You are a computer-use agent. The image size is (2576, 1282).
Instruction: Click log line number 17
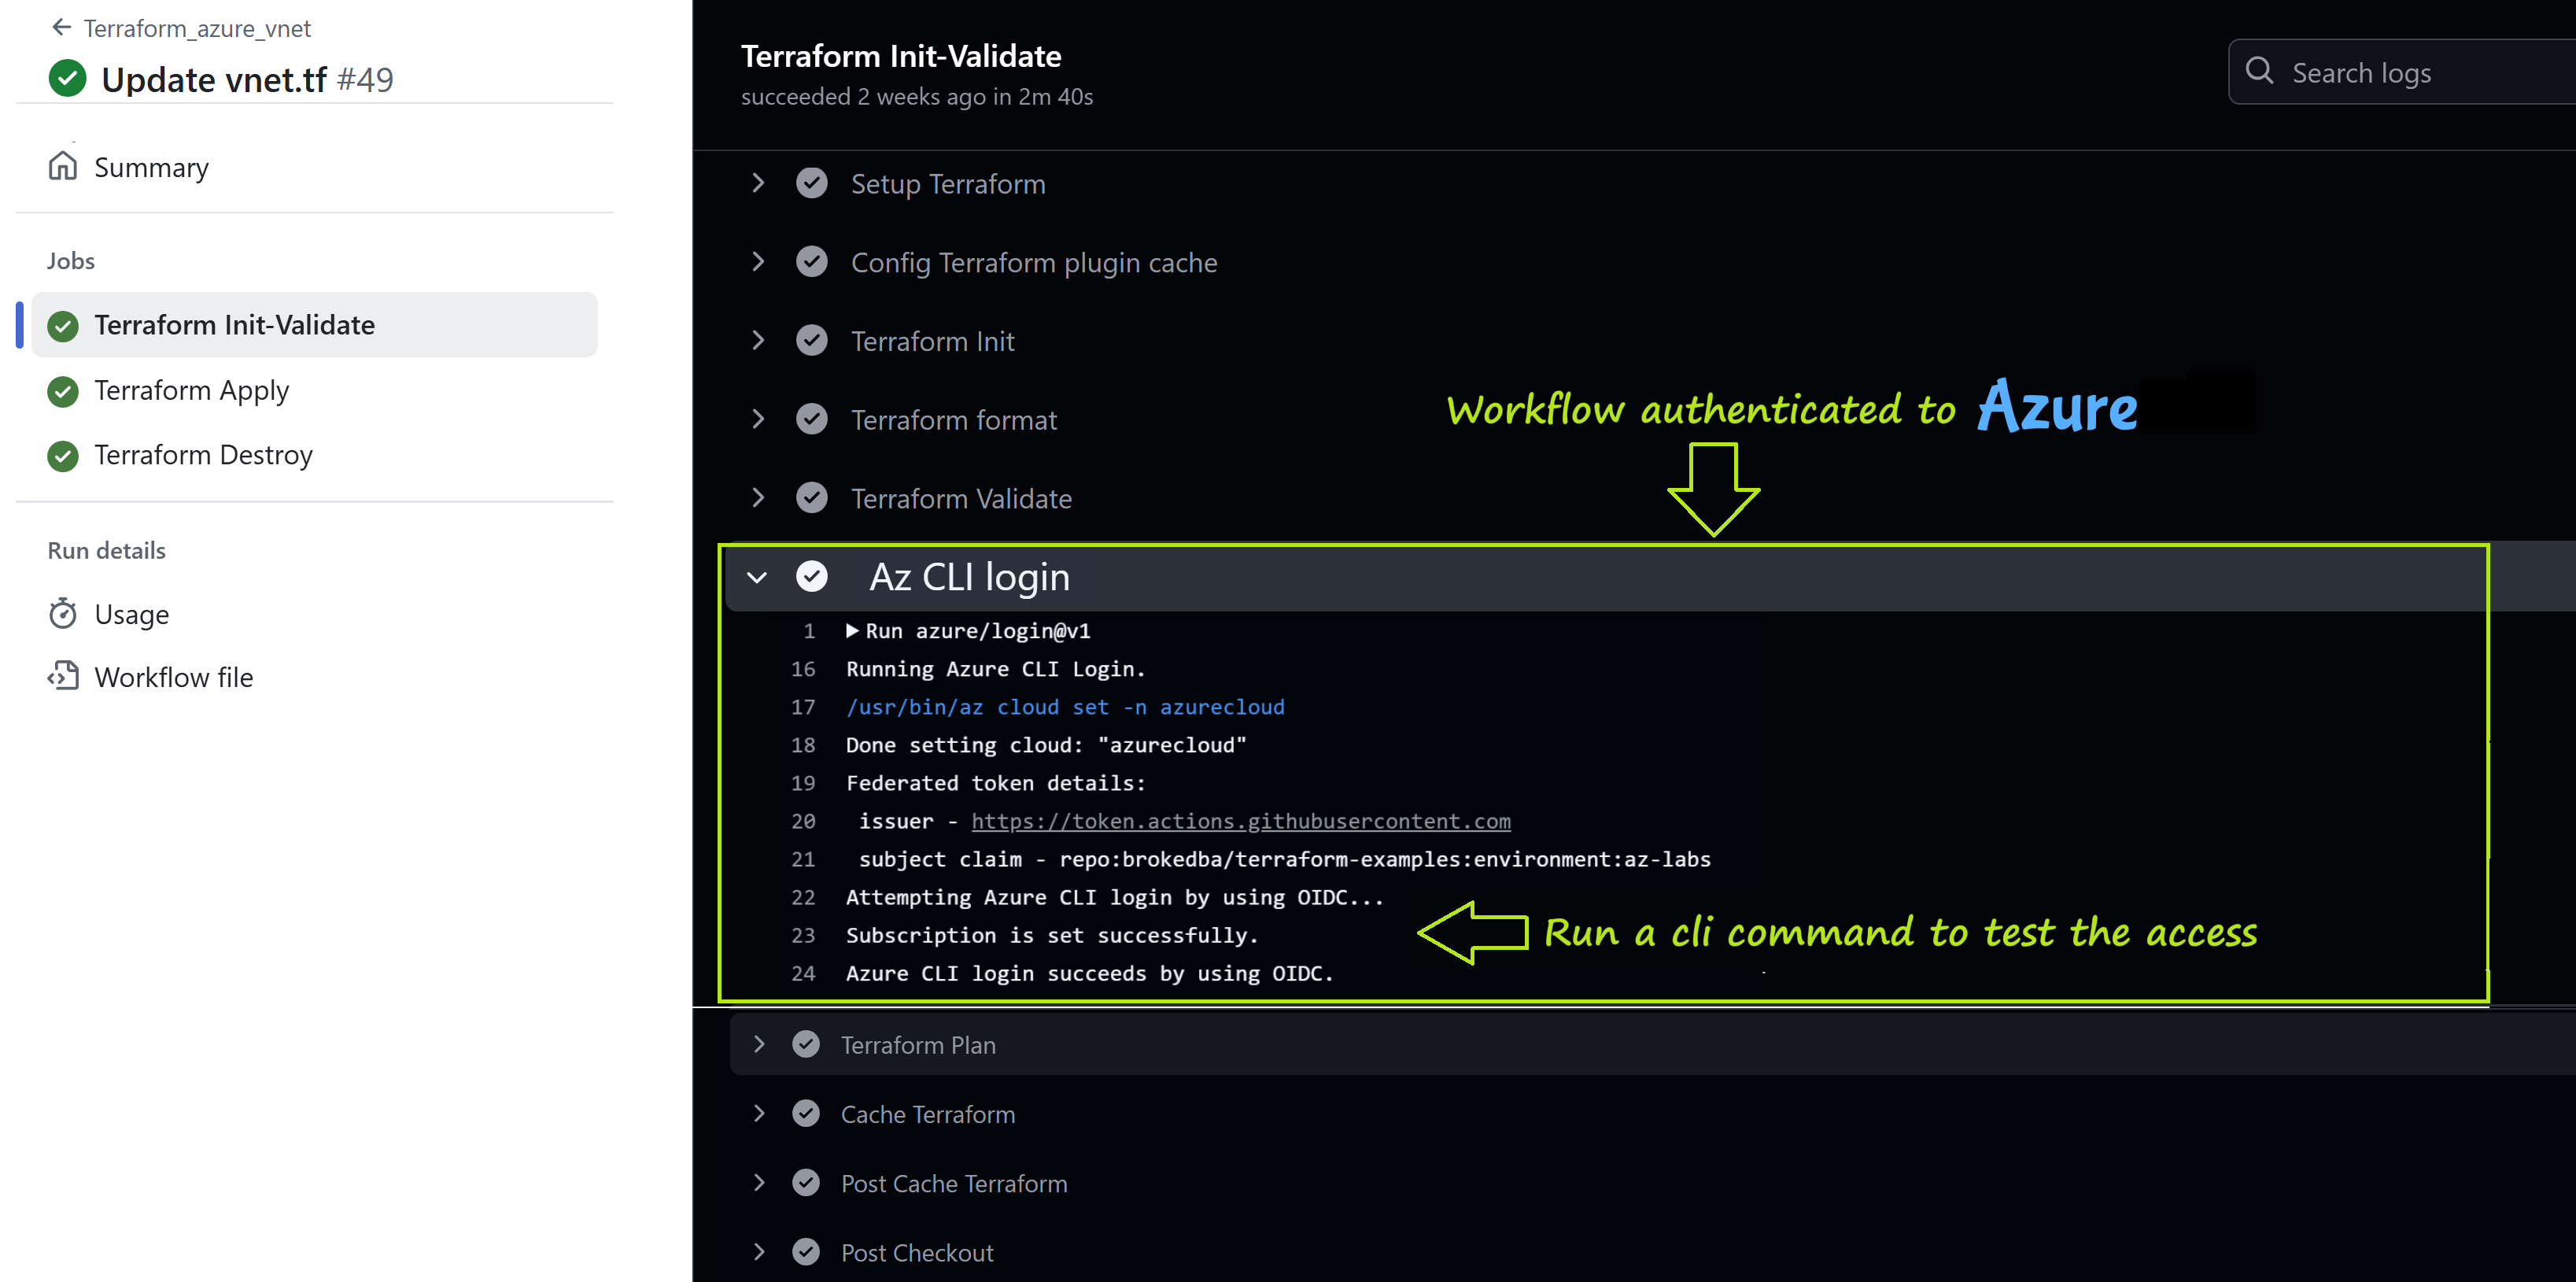pos(803,707)
